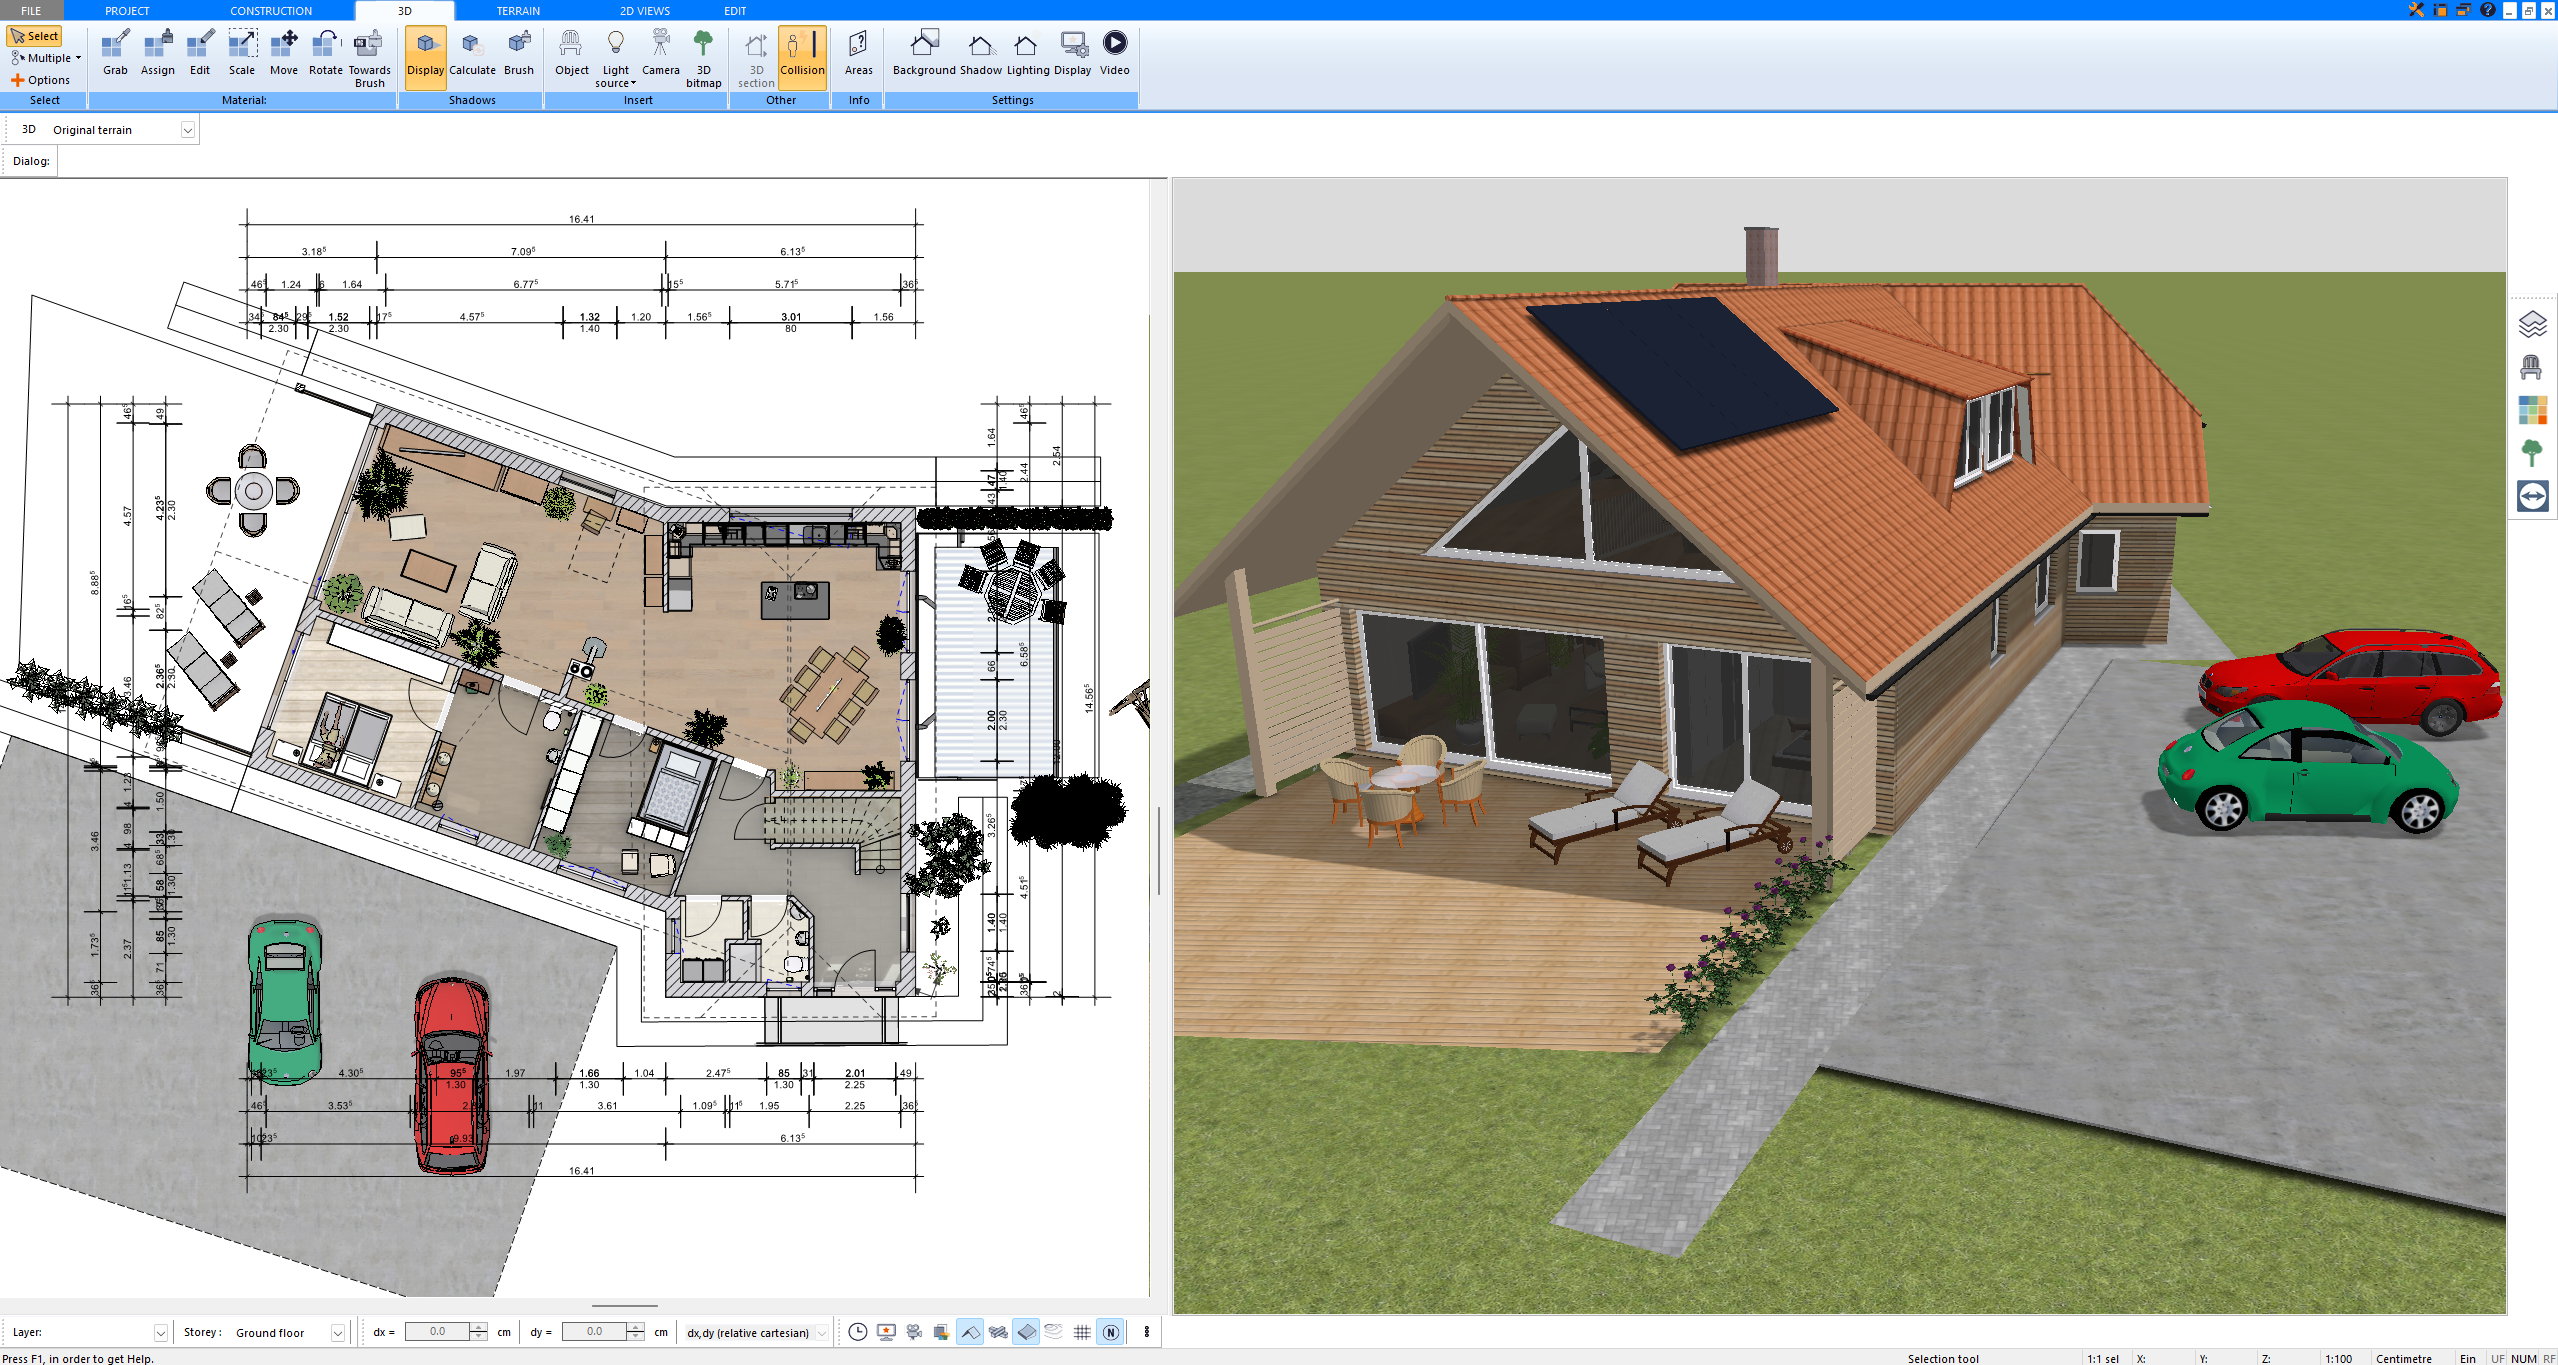Click the green car in 2D plan

pos(285,1002)
